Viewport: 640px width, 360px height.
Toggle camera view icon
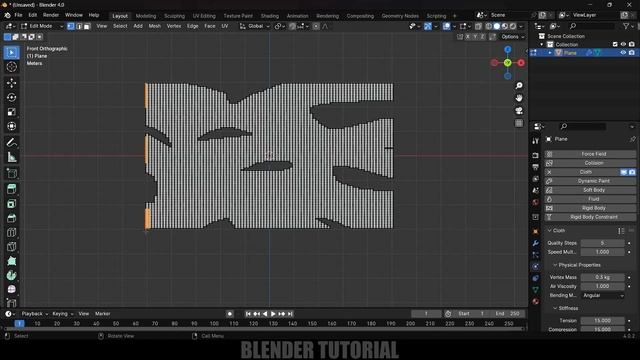(x=519, y=111)
